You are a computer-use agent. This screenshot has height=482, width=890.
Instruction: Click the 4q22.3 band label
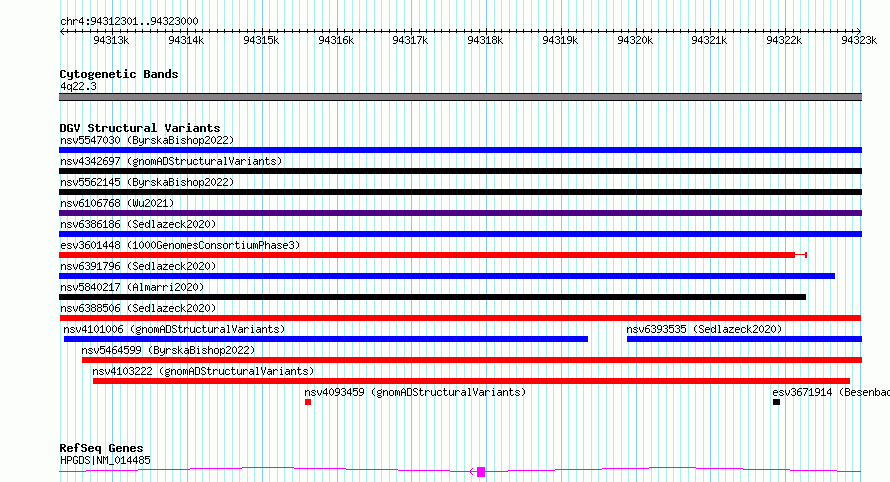click(78, 86)
